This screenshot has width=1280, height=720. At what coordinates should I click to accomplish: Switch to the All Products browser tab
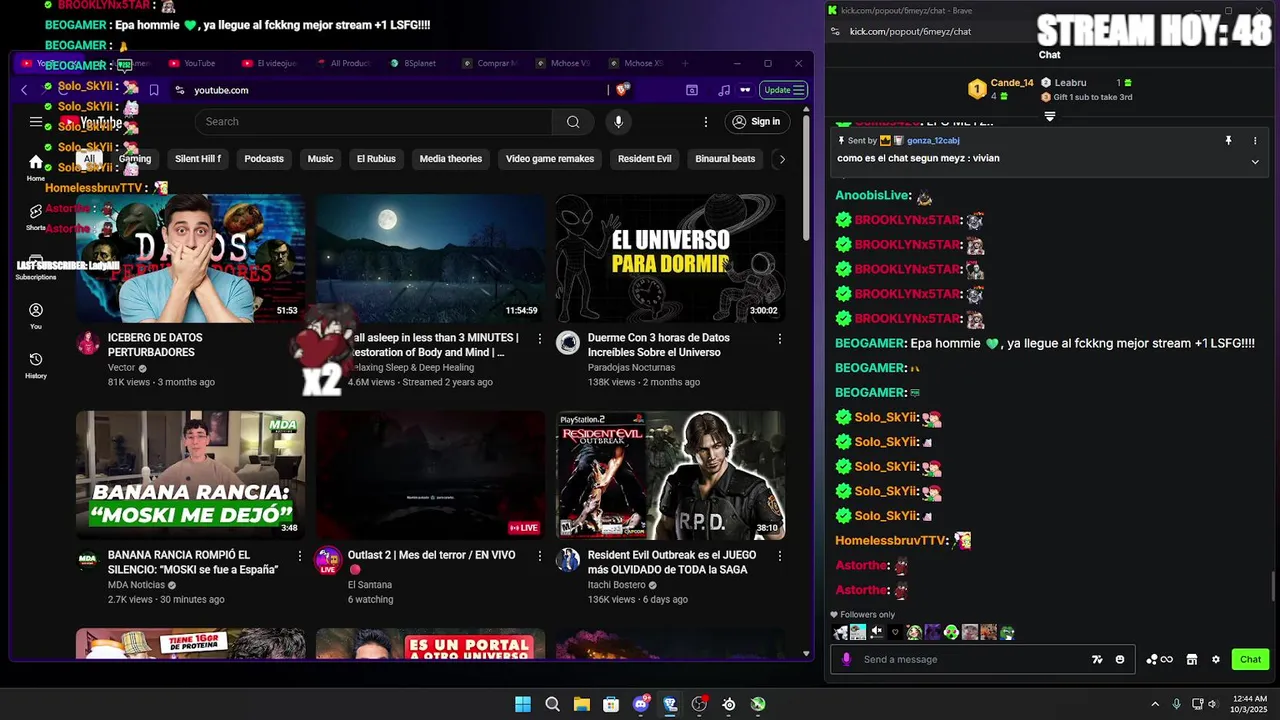pyautogui.click(x=343, y=63)
